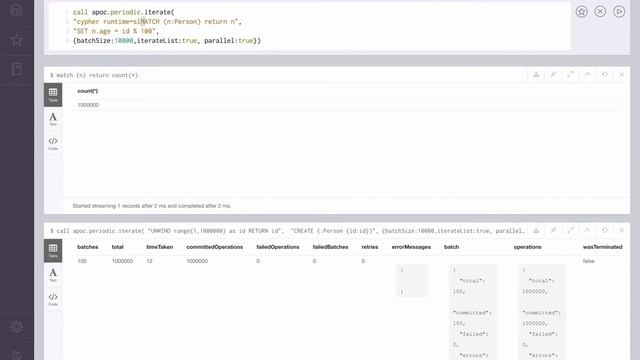The image size is (640, 360).
Task: Expand count(*) frame to fullscreen
Action: click(x=570, y=74)
